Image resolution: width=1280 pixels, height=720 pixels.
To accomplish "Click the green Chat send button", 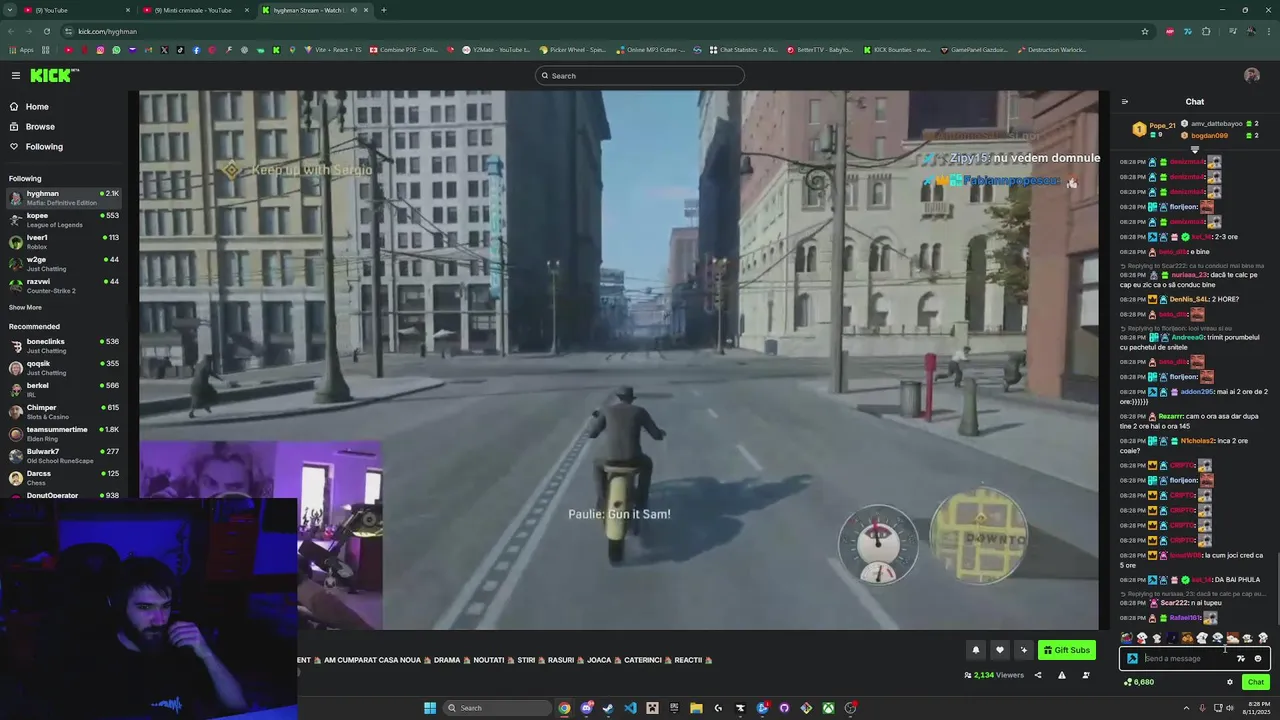I will [x=1256, y=682].
